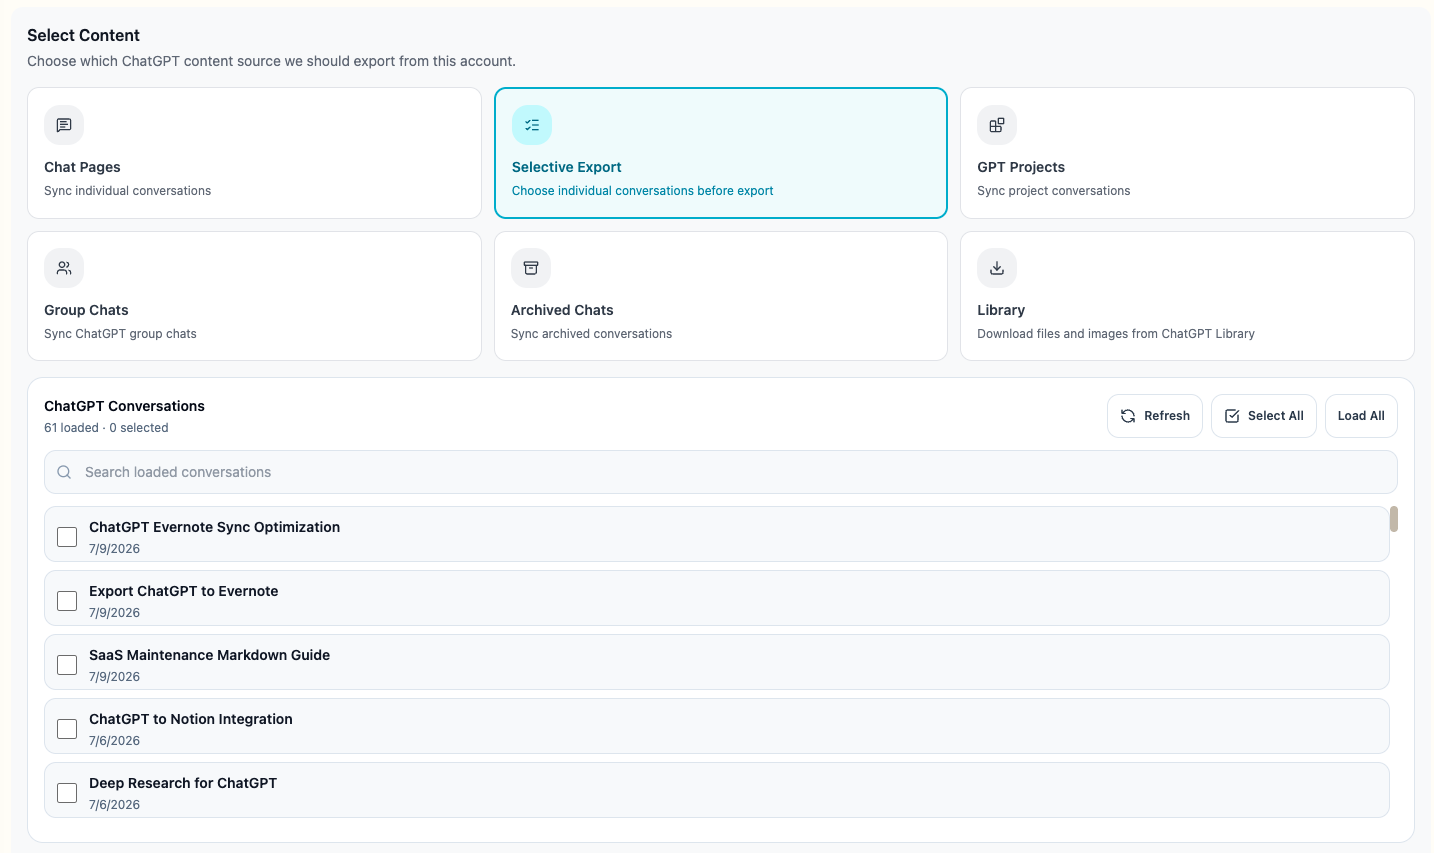Click the ChatGPT to Notion Integration title

click(x=191, y=719)
